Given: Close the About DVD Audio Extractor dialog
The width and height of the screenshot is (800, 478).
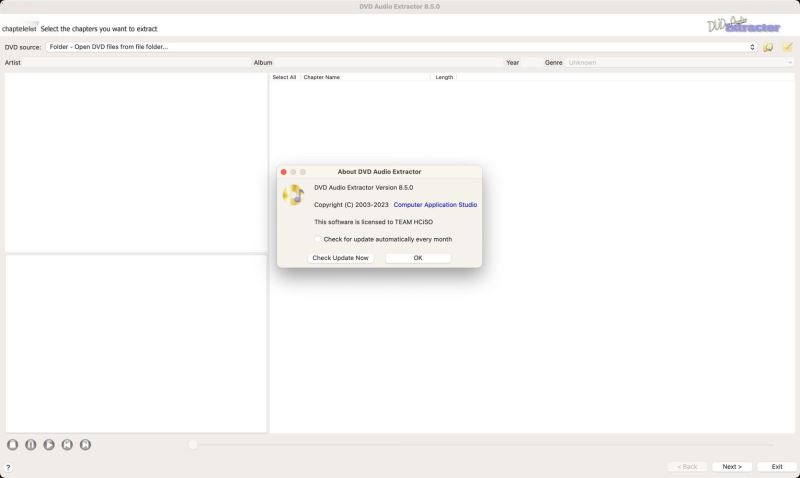Looking at the screenshot, I should [x=284, y=172].
